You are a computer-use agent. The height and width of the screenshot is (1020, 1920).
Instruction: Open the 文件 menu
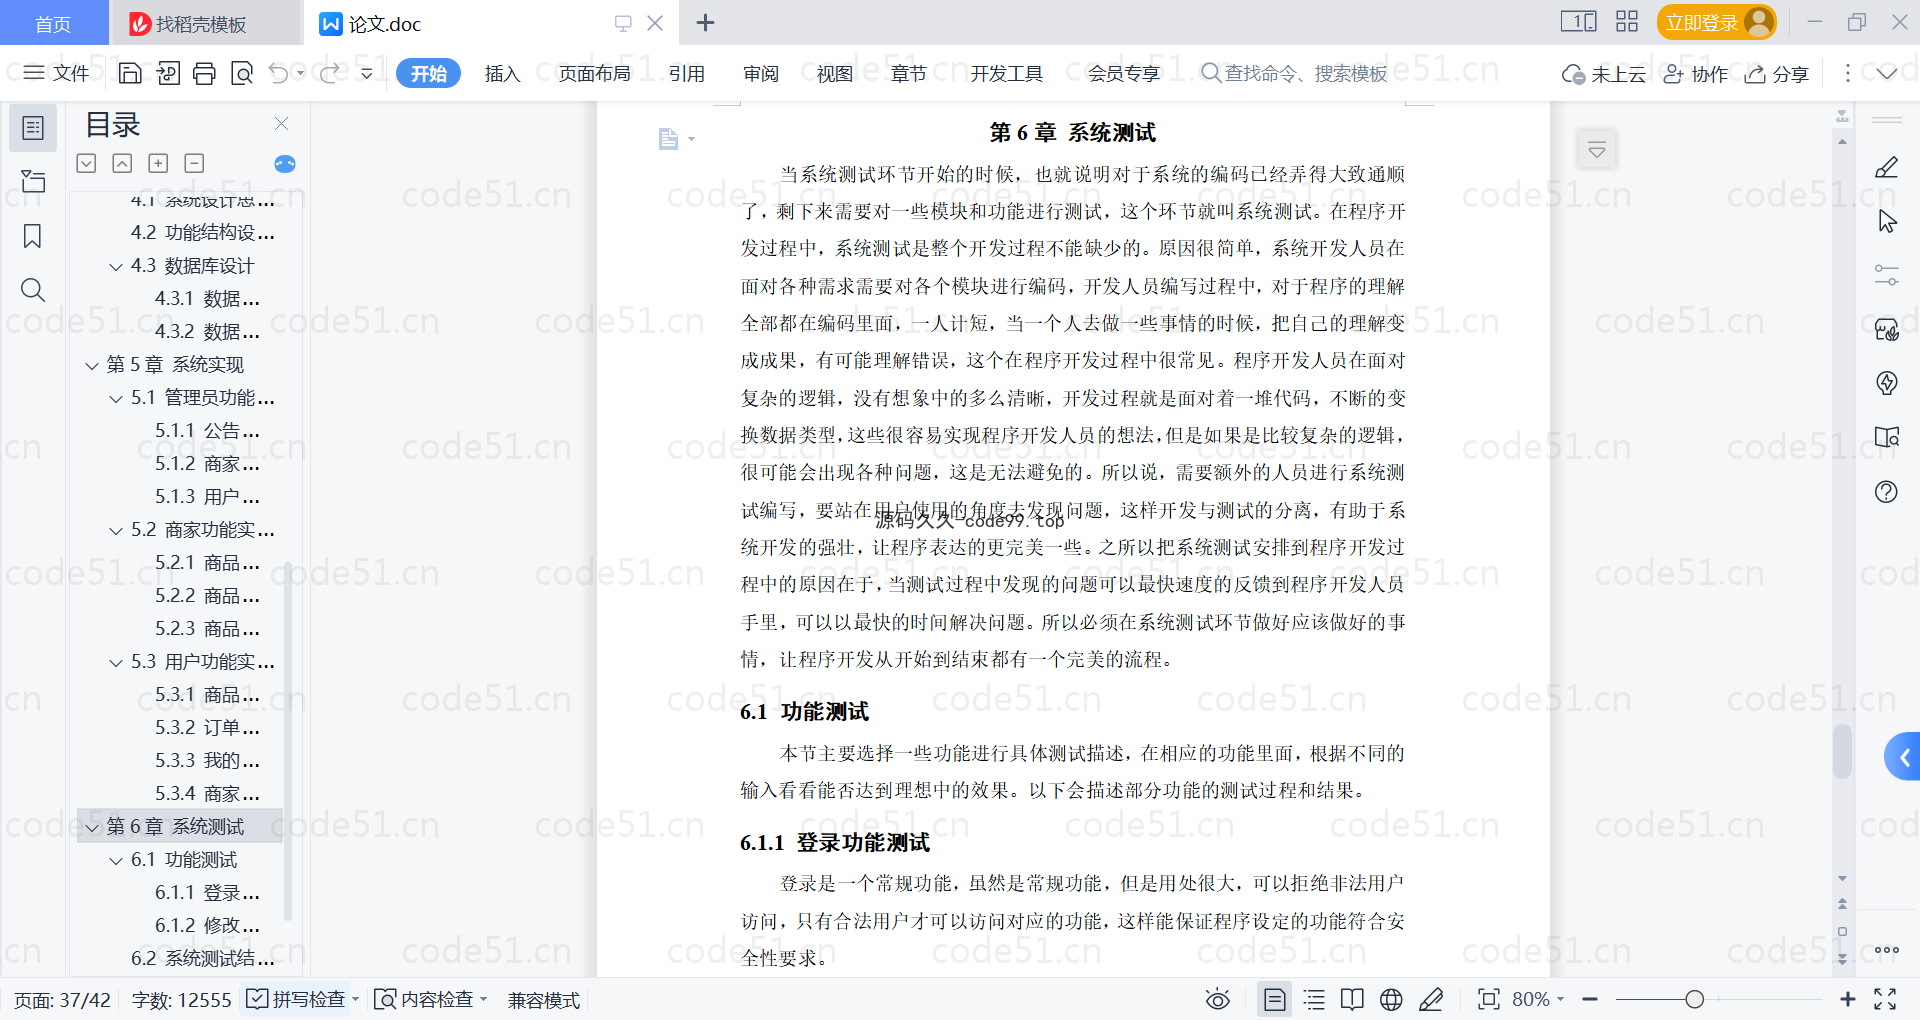[x=57, y=73]
